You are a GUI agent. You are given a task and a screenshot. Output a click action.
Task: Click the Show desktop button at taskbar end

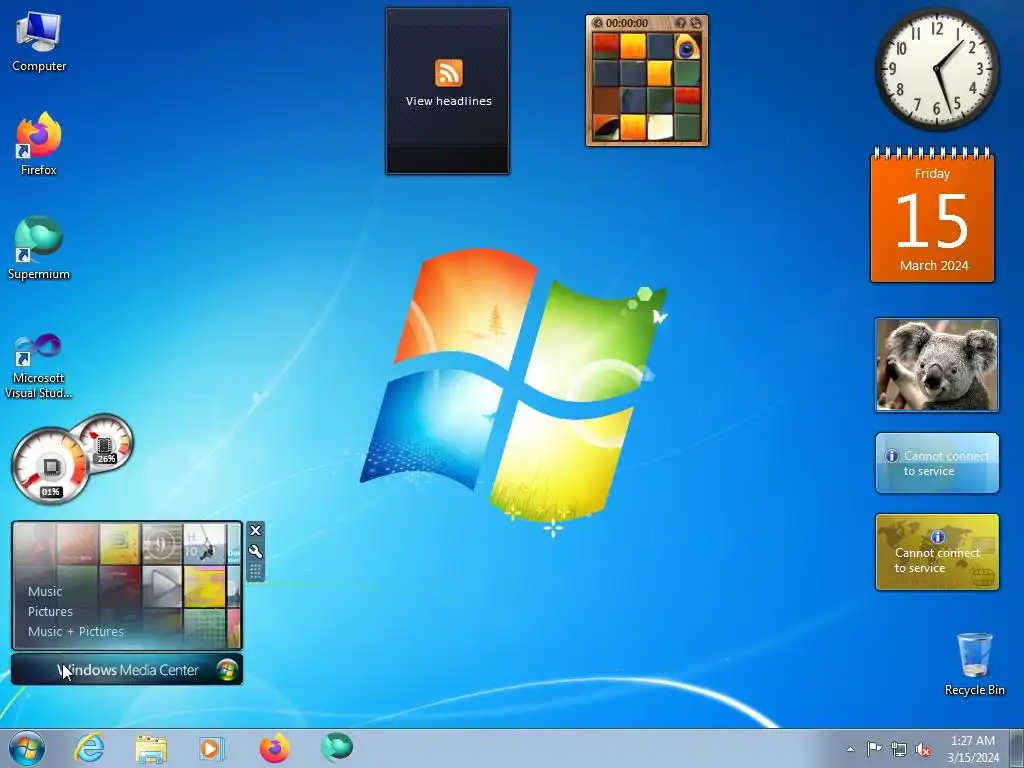tap(1017, 748)
